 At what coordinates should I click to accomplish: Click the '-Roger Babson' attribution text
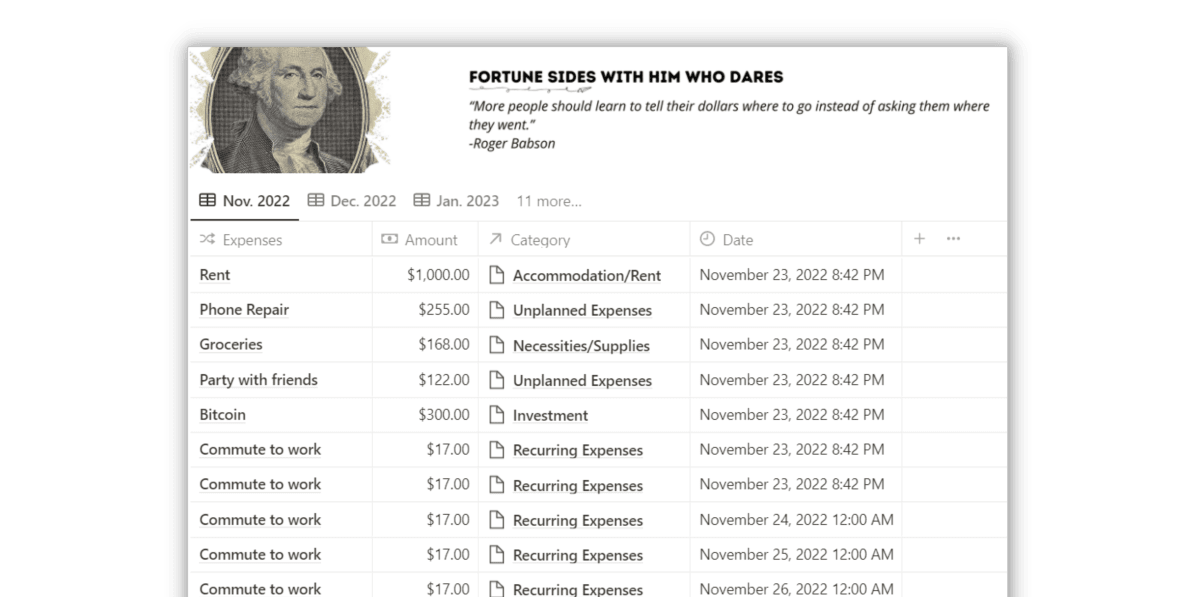pyautogui.click(x=512, y=143)
